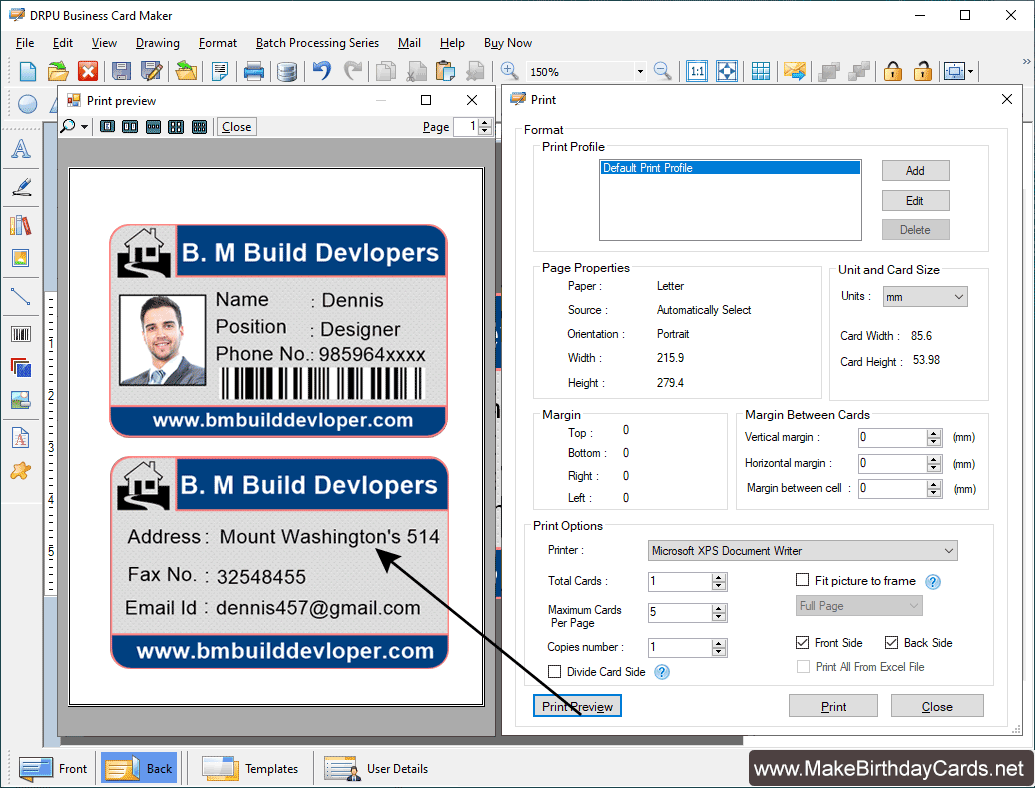Switch to the Templates tab

coord(250,769)
